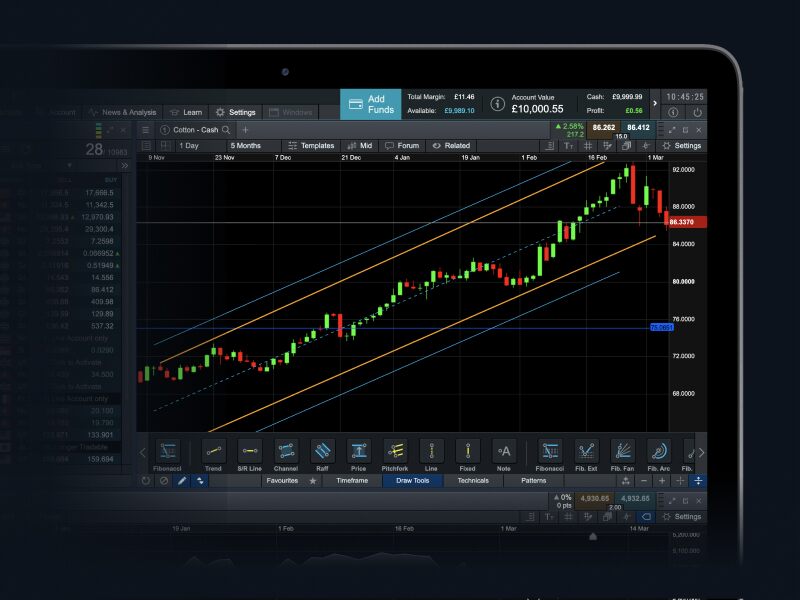Click the star icon next to Favourites
The height and width of the screenshot is (600, 800).
pos(313,481)
